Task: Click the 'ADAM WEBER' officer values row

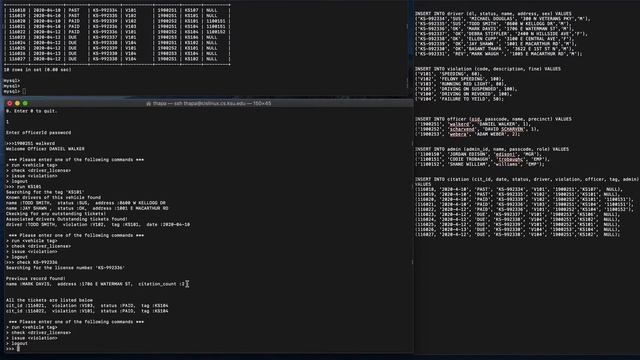Action: (468, 134)
